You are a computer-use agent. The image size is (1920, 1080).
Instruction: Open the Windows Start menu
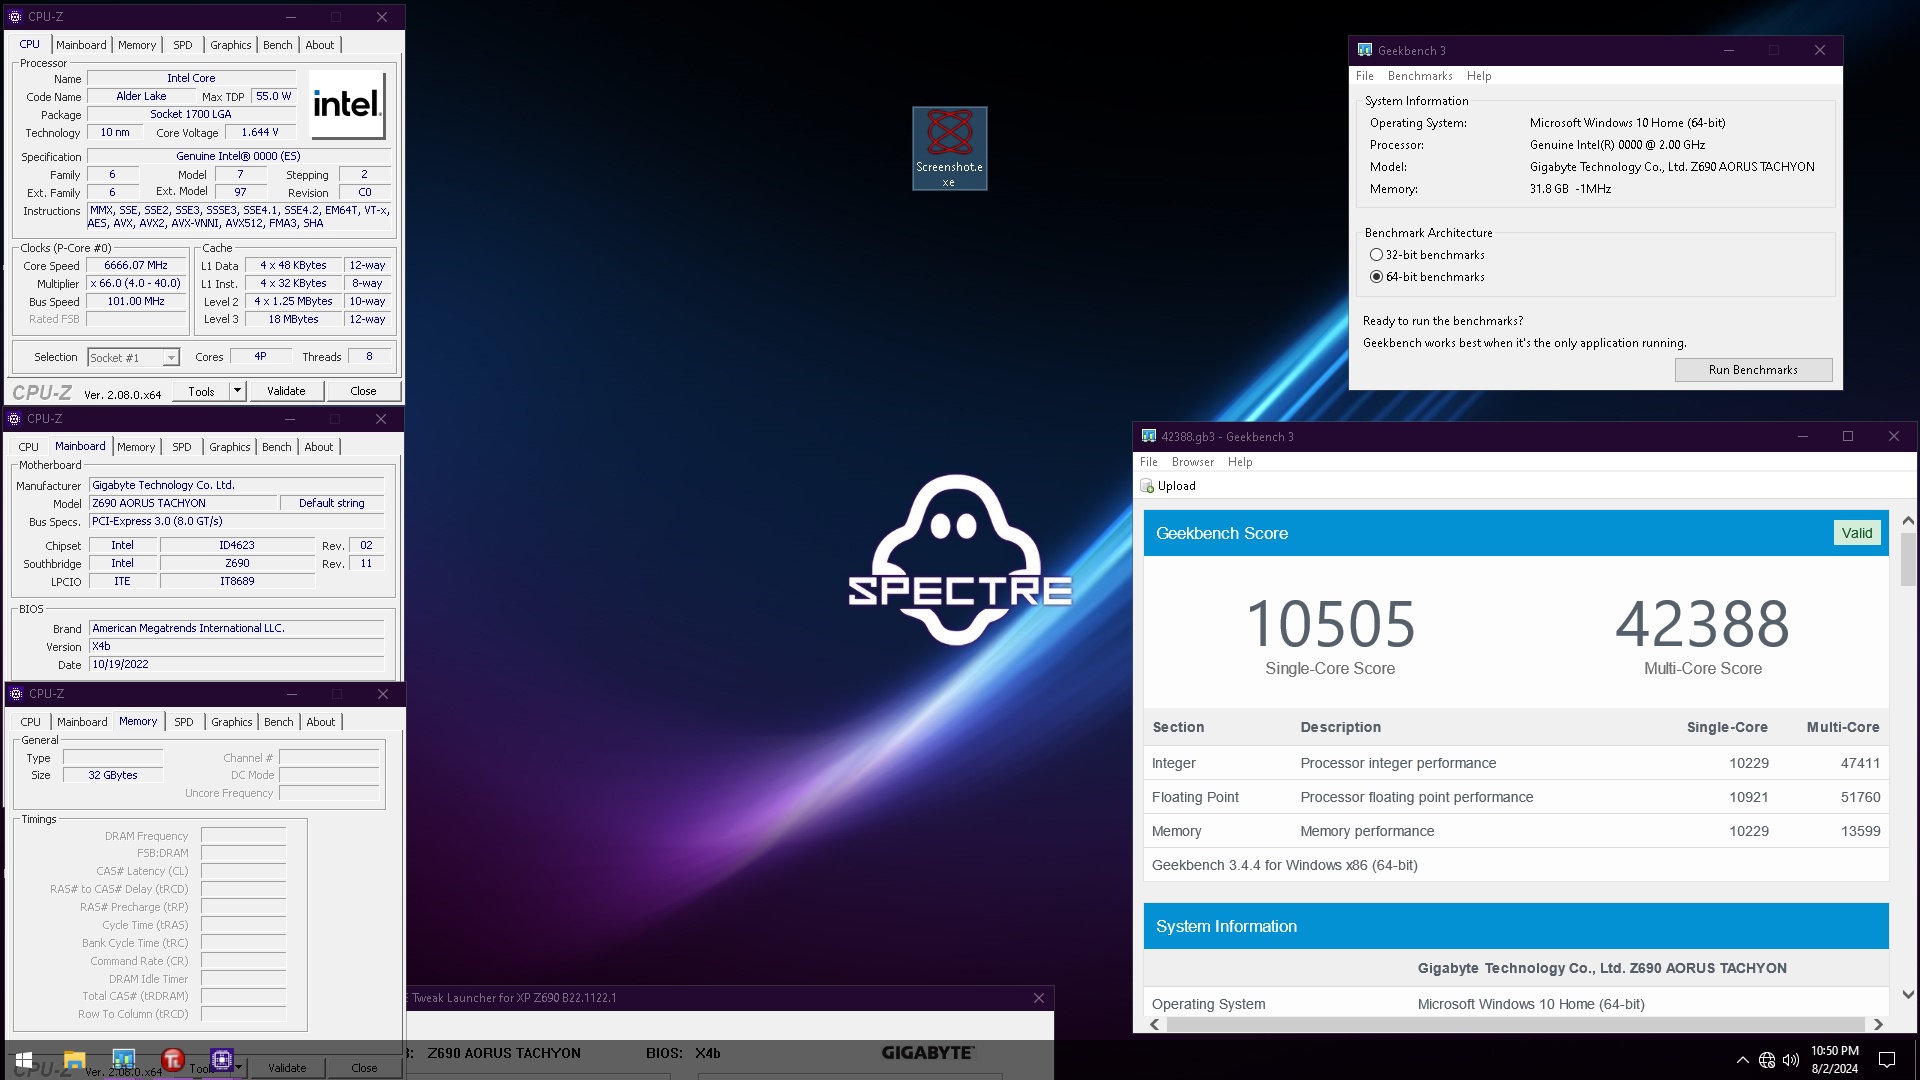[x=24, y=1060]
